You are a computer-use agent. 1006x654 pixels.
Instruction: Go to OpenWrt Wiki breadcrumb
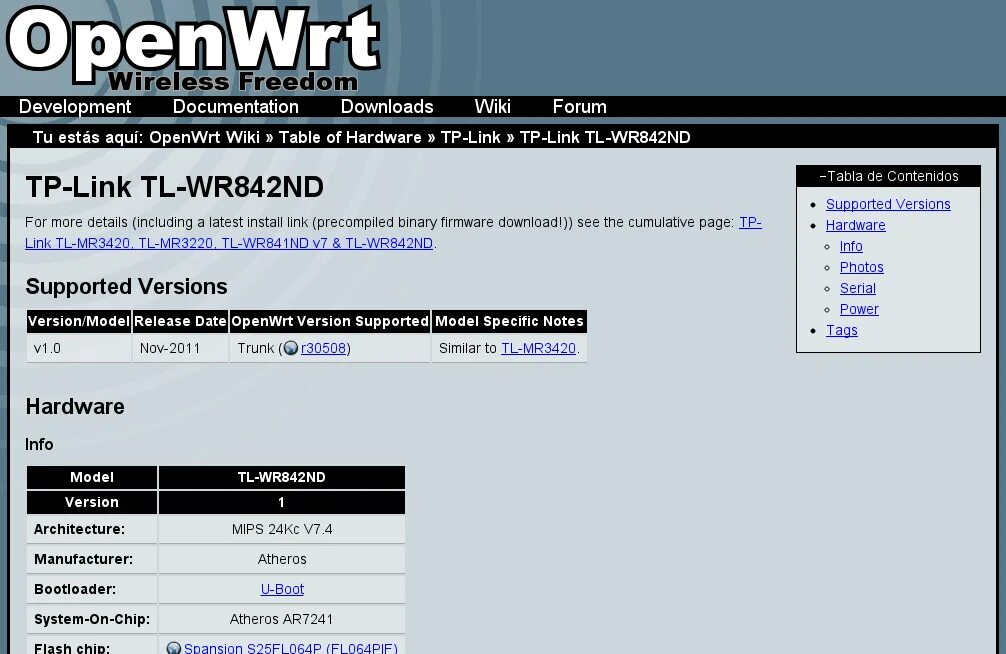pos(204,137)
